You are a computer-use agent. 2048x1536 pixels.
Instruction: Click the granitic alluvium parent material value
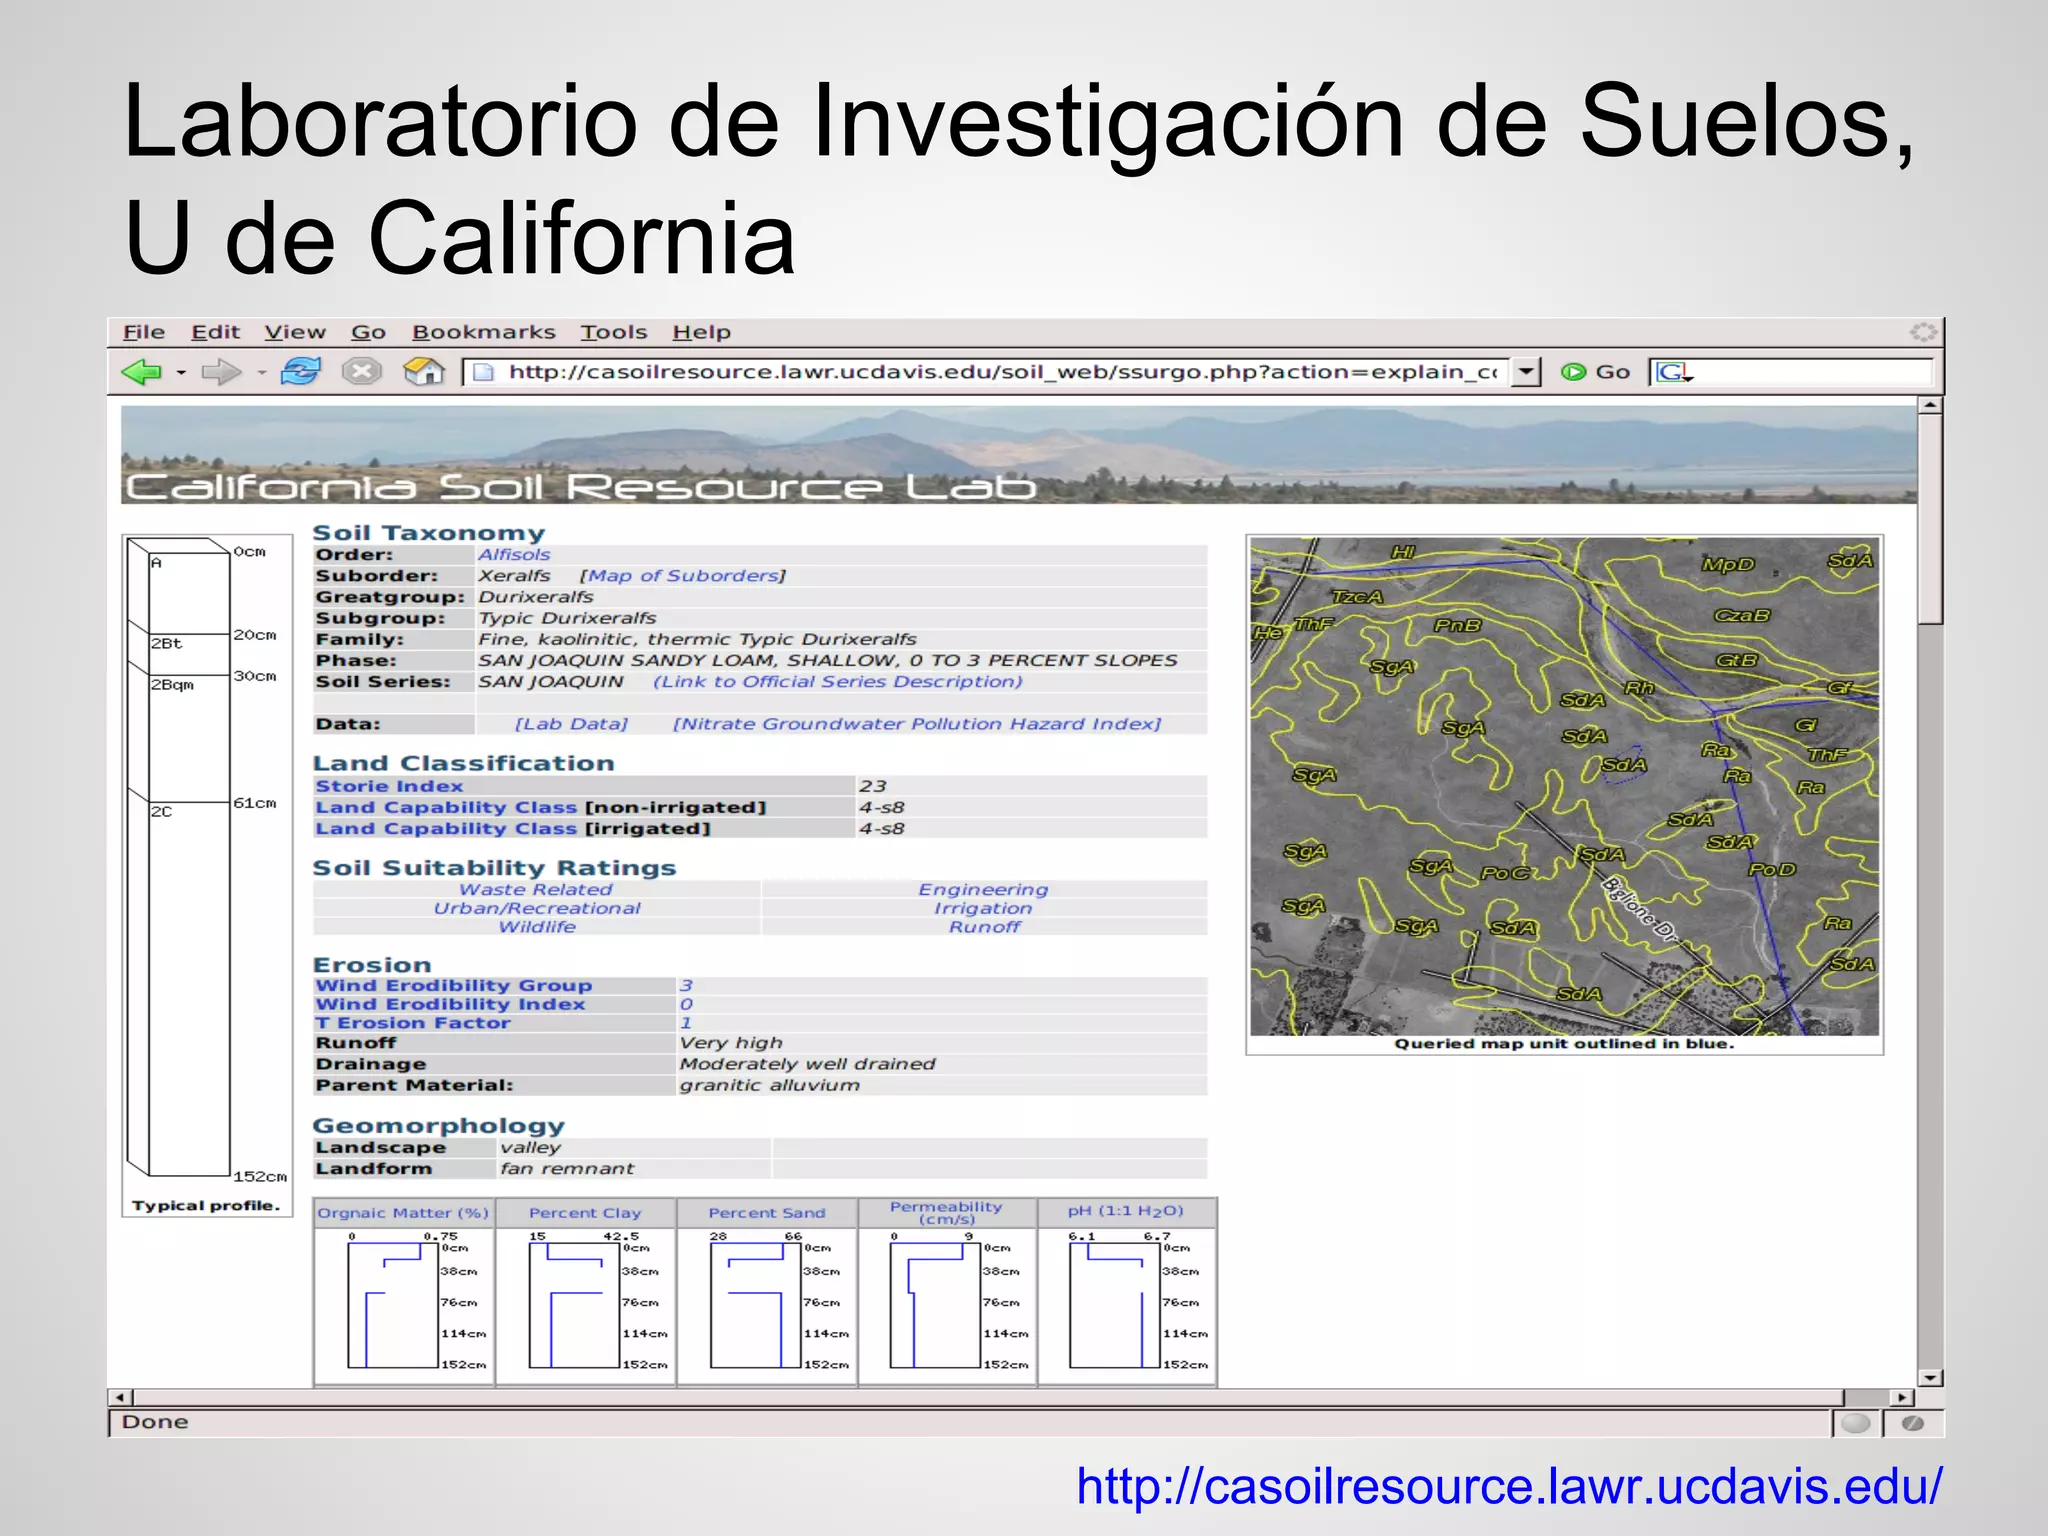click(769, 1086)
